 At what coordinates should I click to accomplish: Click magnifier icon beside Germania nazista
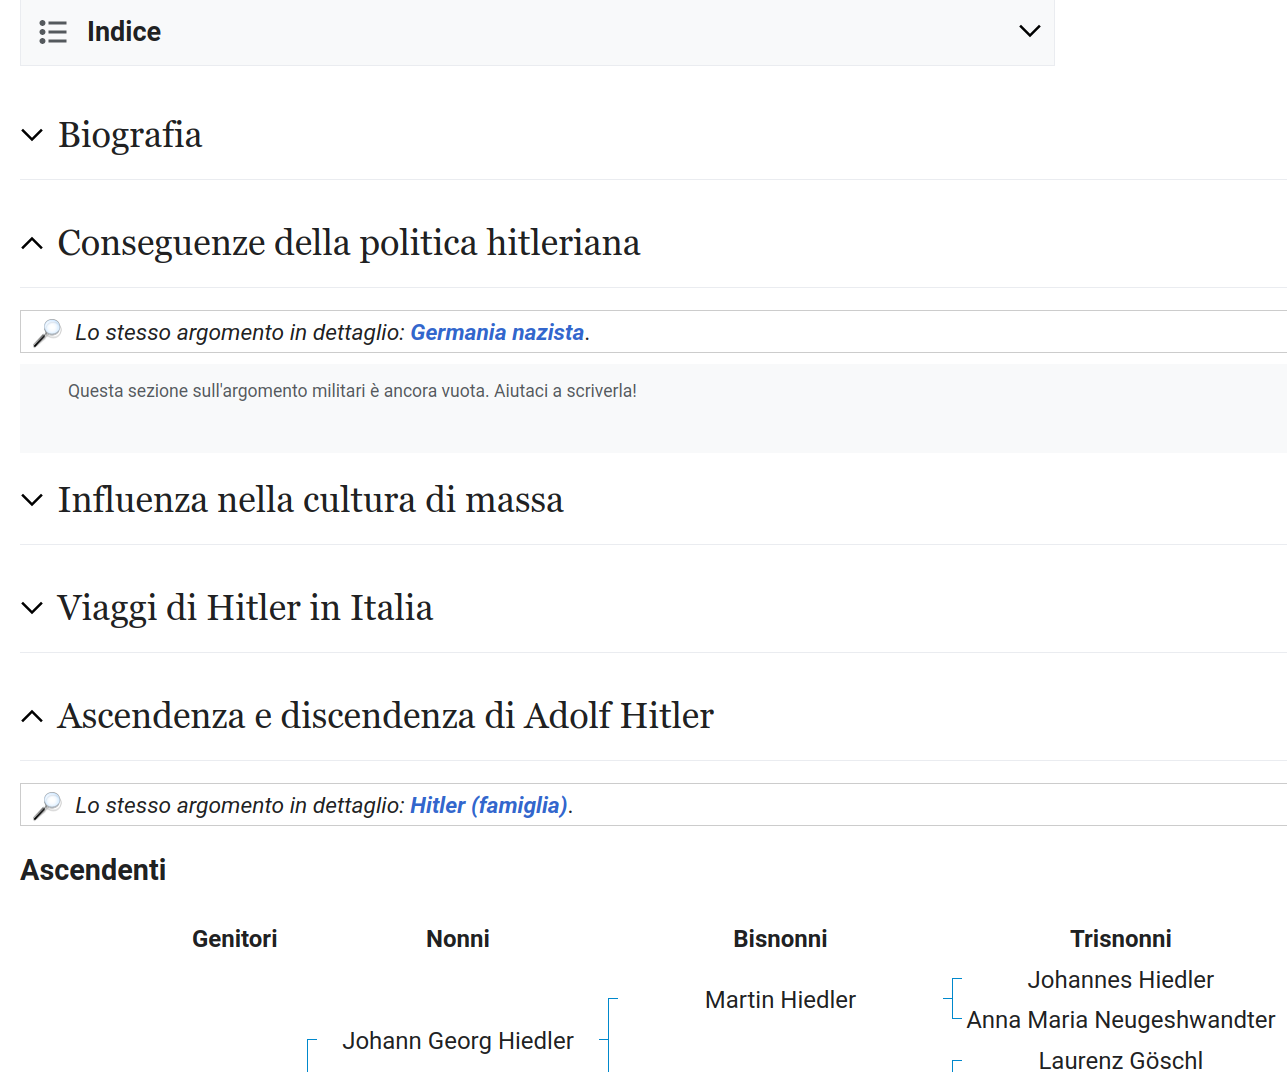tap(47, 332)
